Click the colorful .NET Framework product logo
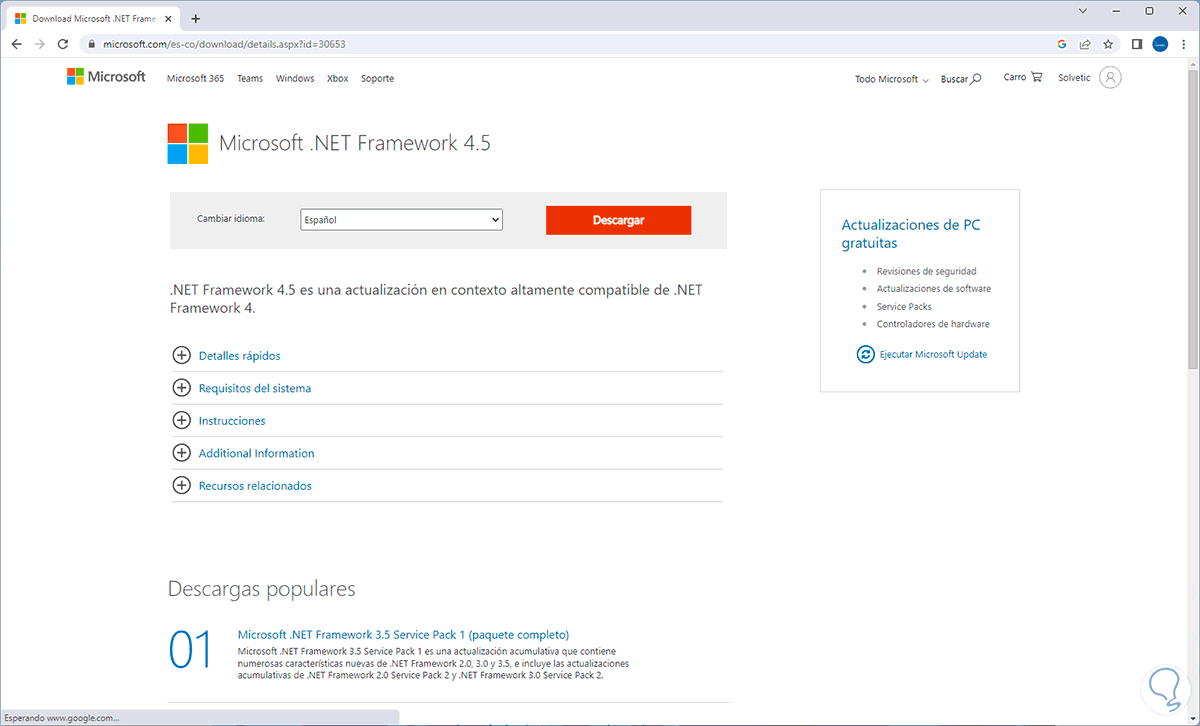1200x726 pixels. (x=188, y=143)
